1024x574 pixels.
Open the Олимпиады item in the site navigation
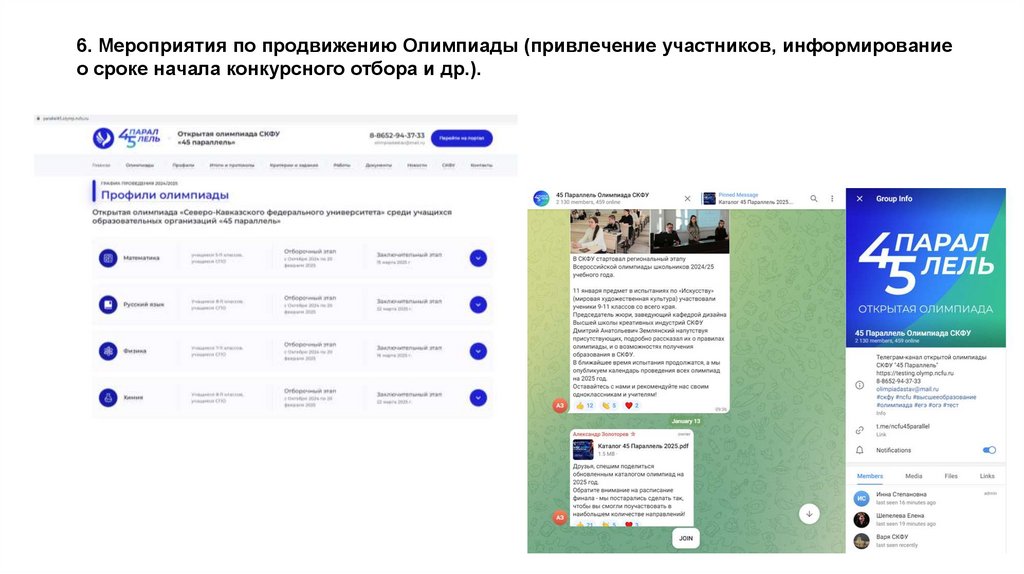click(x=140, y=165)
